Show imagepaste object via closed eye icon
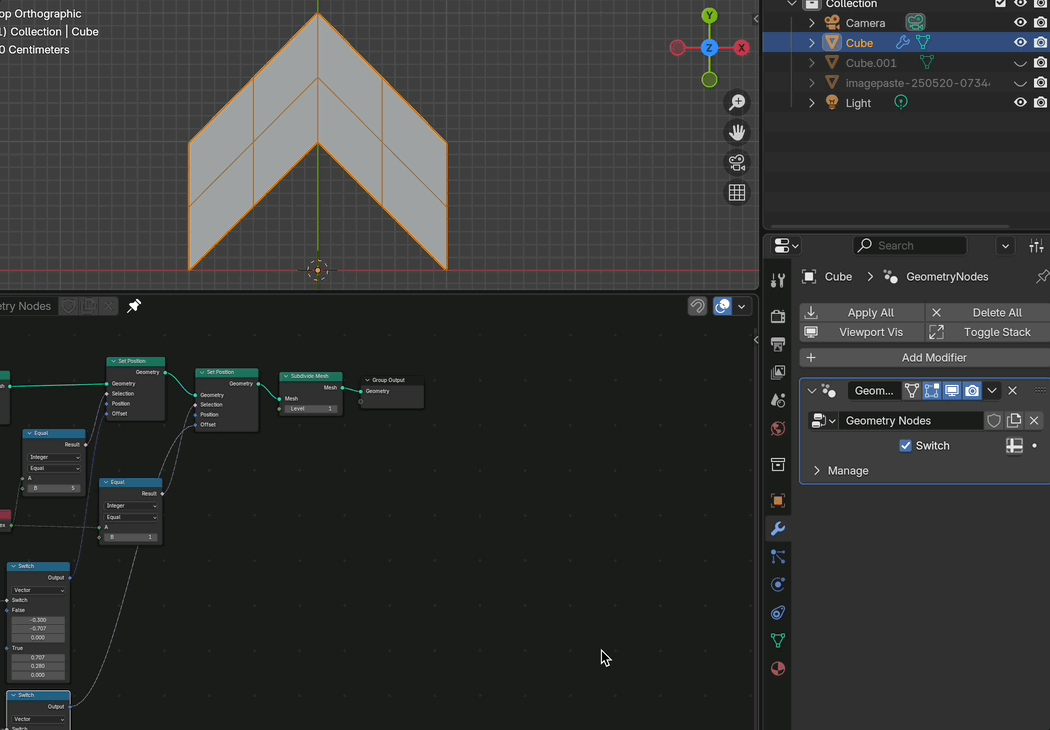 pyautogui.click(x=1020, y=83)
